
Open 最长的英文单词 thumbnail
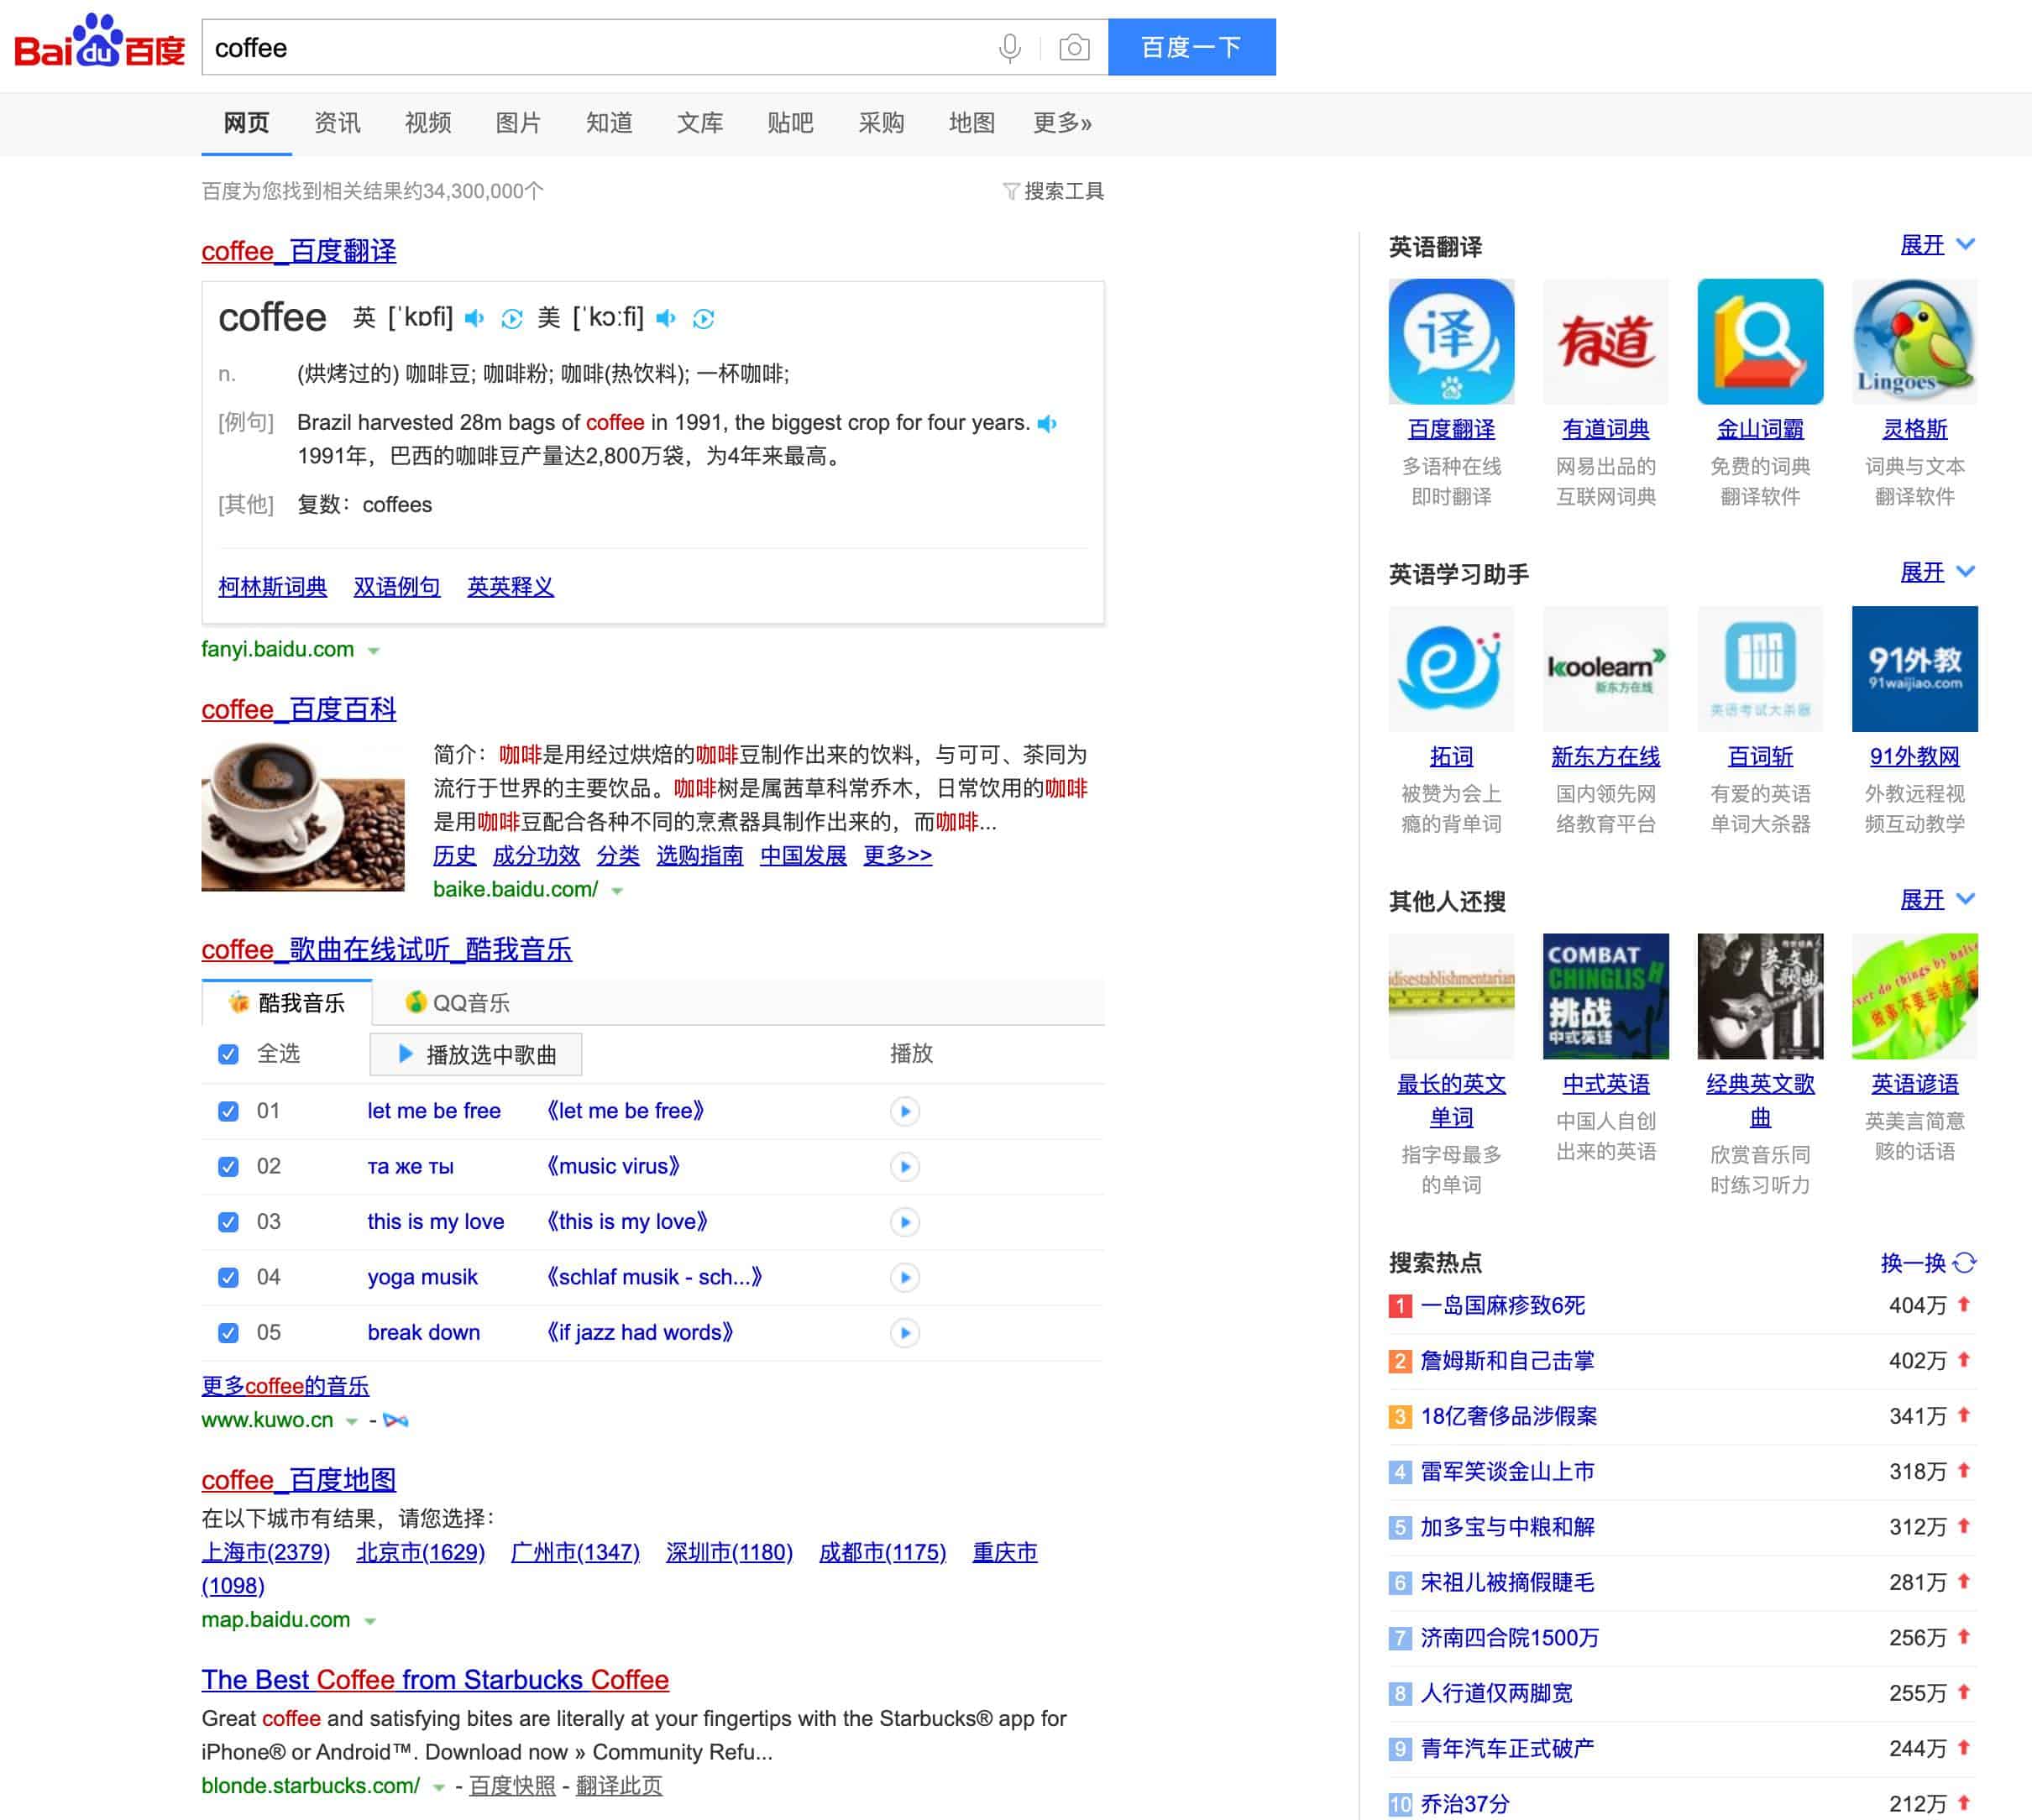pyautogui.click(x=1451, y=996)
